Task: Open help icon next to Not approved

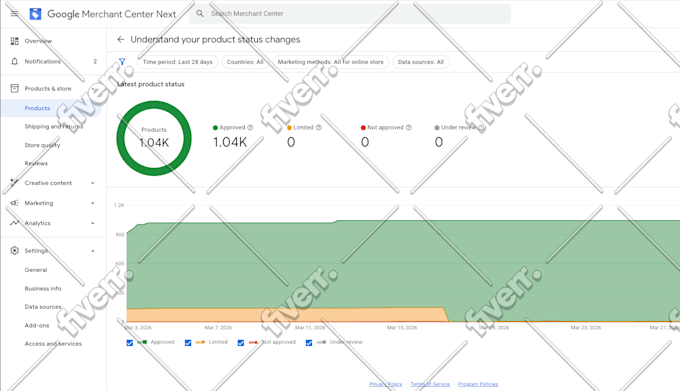Action: (x=409, y=127)
